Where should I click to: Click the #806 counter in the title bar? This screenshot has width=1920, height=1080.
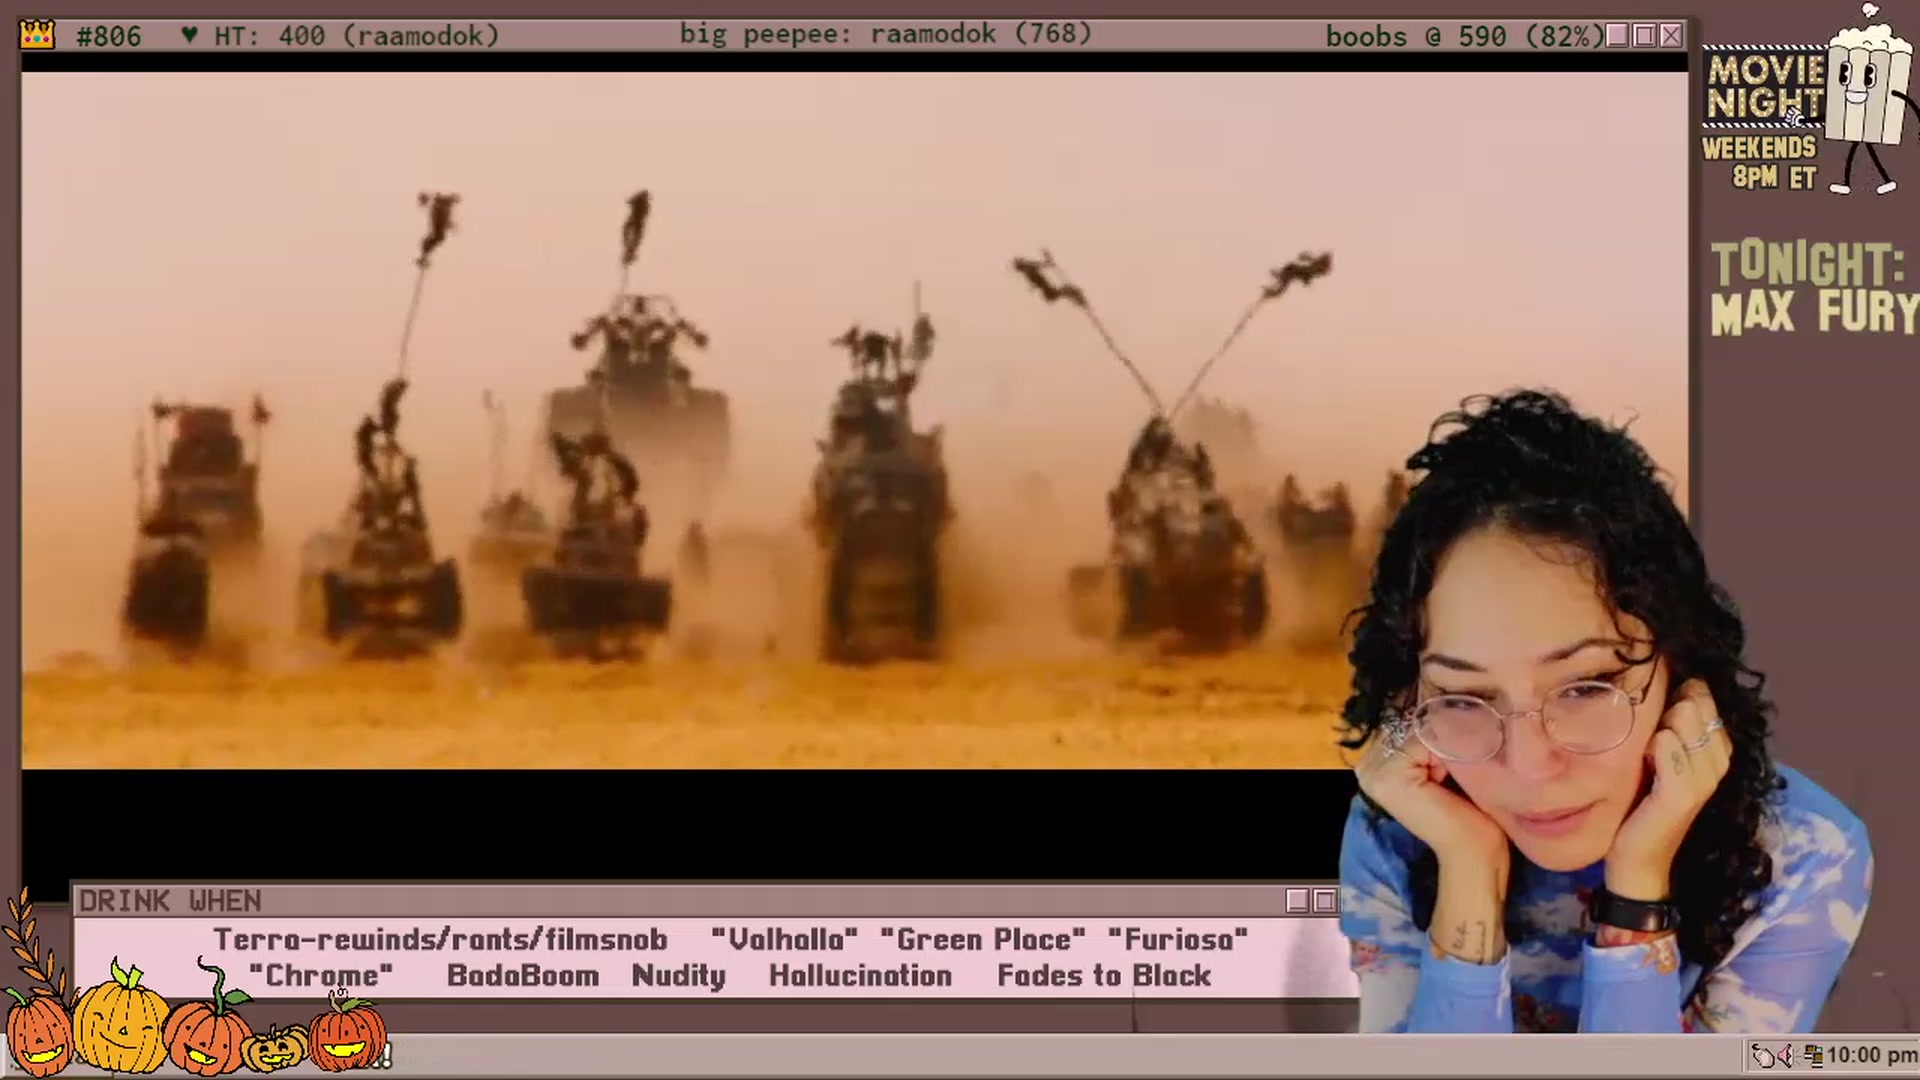[x=108, y=36]
